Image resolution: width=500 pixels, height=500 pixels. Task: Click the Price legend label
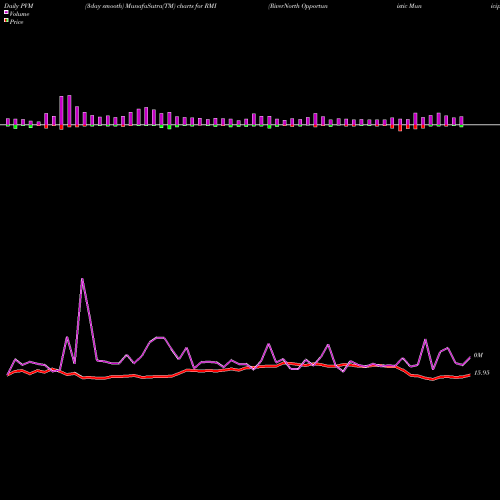click(16, 22)
